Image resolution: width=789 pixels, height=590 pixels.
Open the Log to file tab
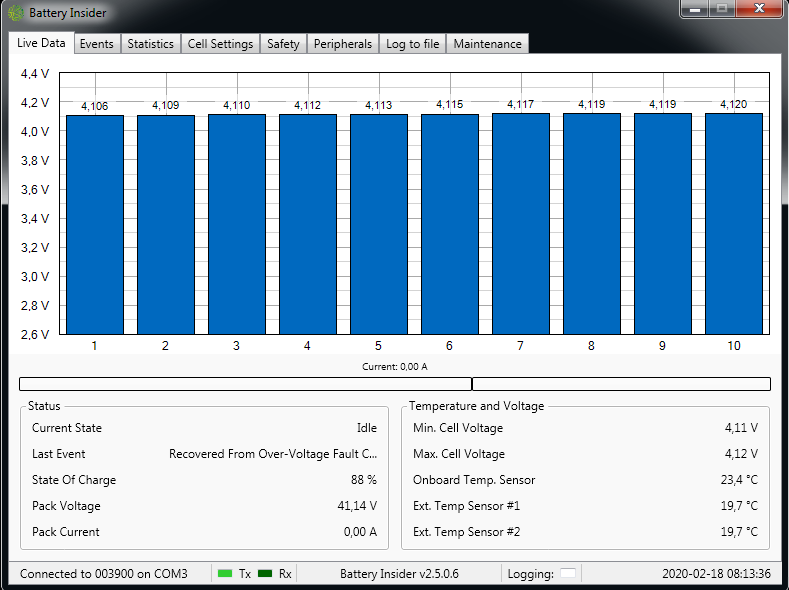point(412,44)
